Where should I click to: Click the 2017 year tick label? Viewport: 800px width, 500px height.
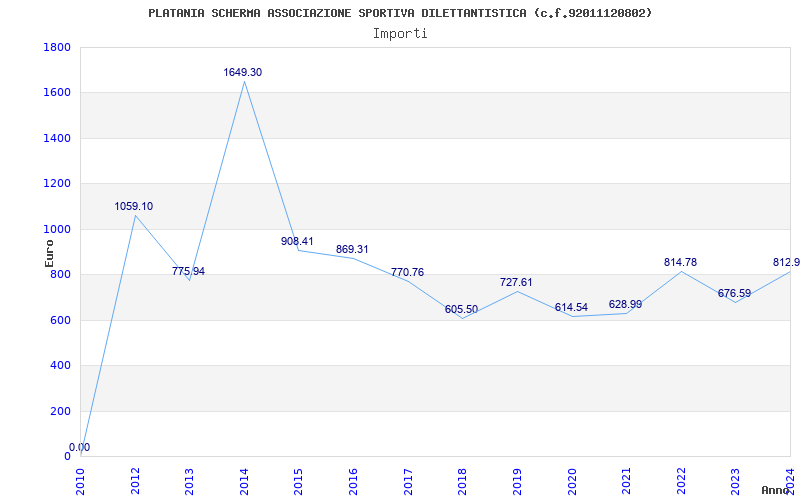point(408,482)
